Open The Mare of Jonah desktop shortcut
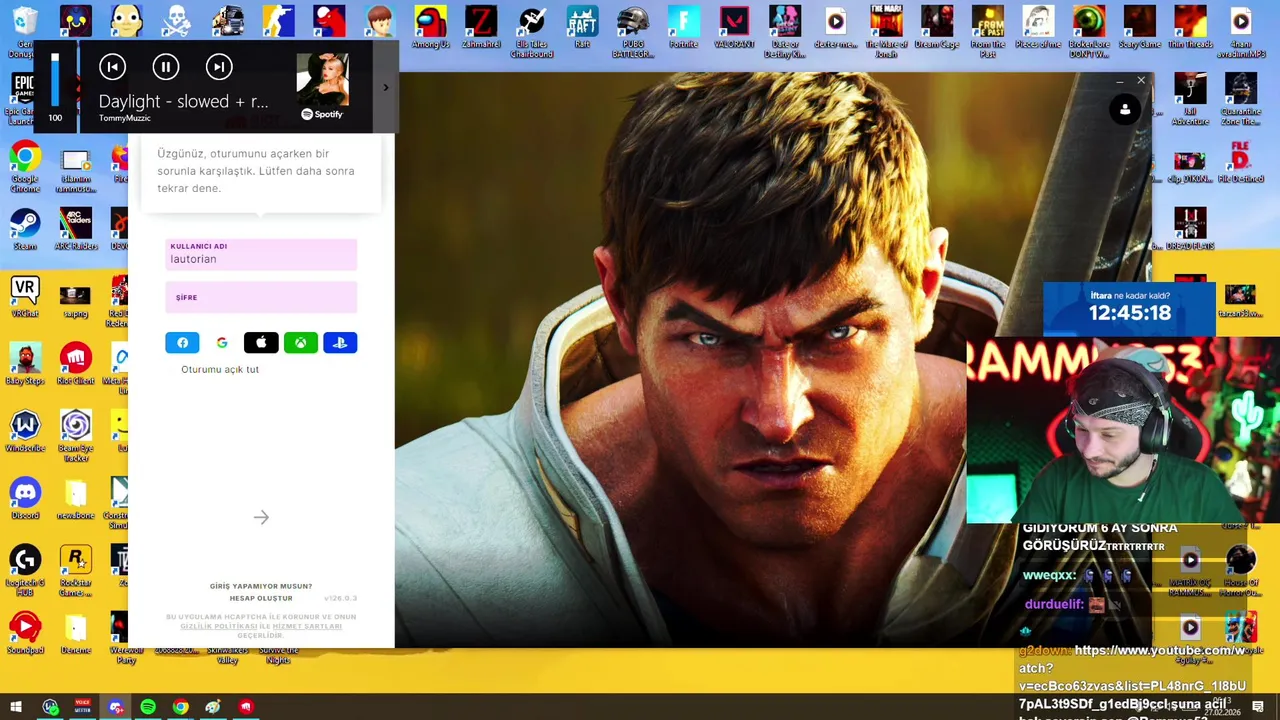This screenshot has height=720, width=1280. (886, 31)
